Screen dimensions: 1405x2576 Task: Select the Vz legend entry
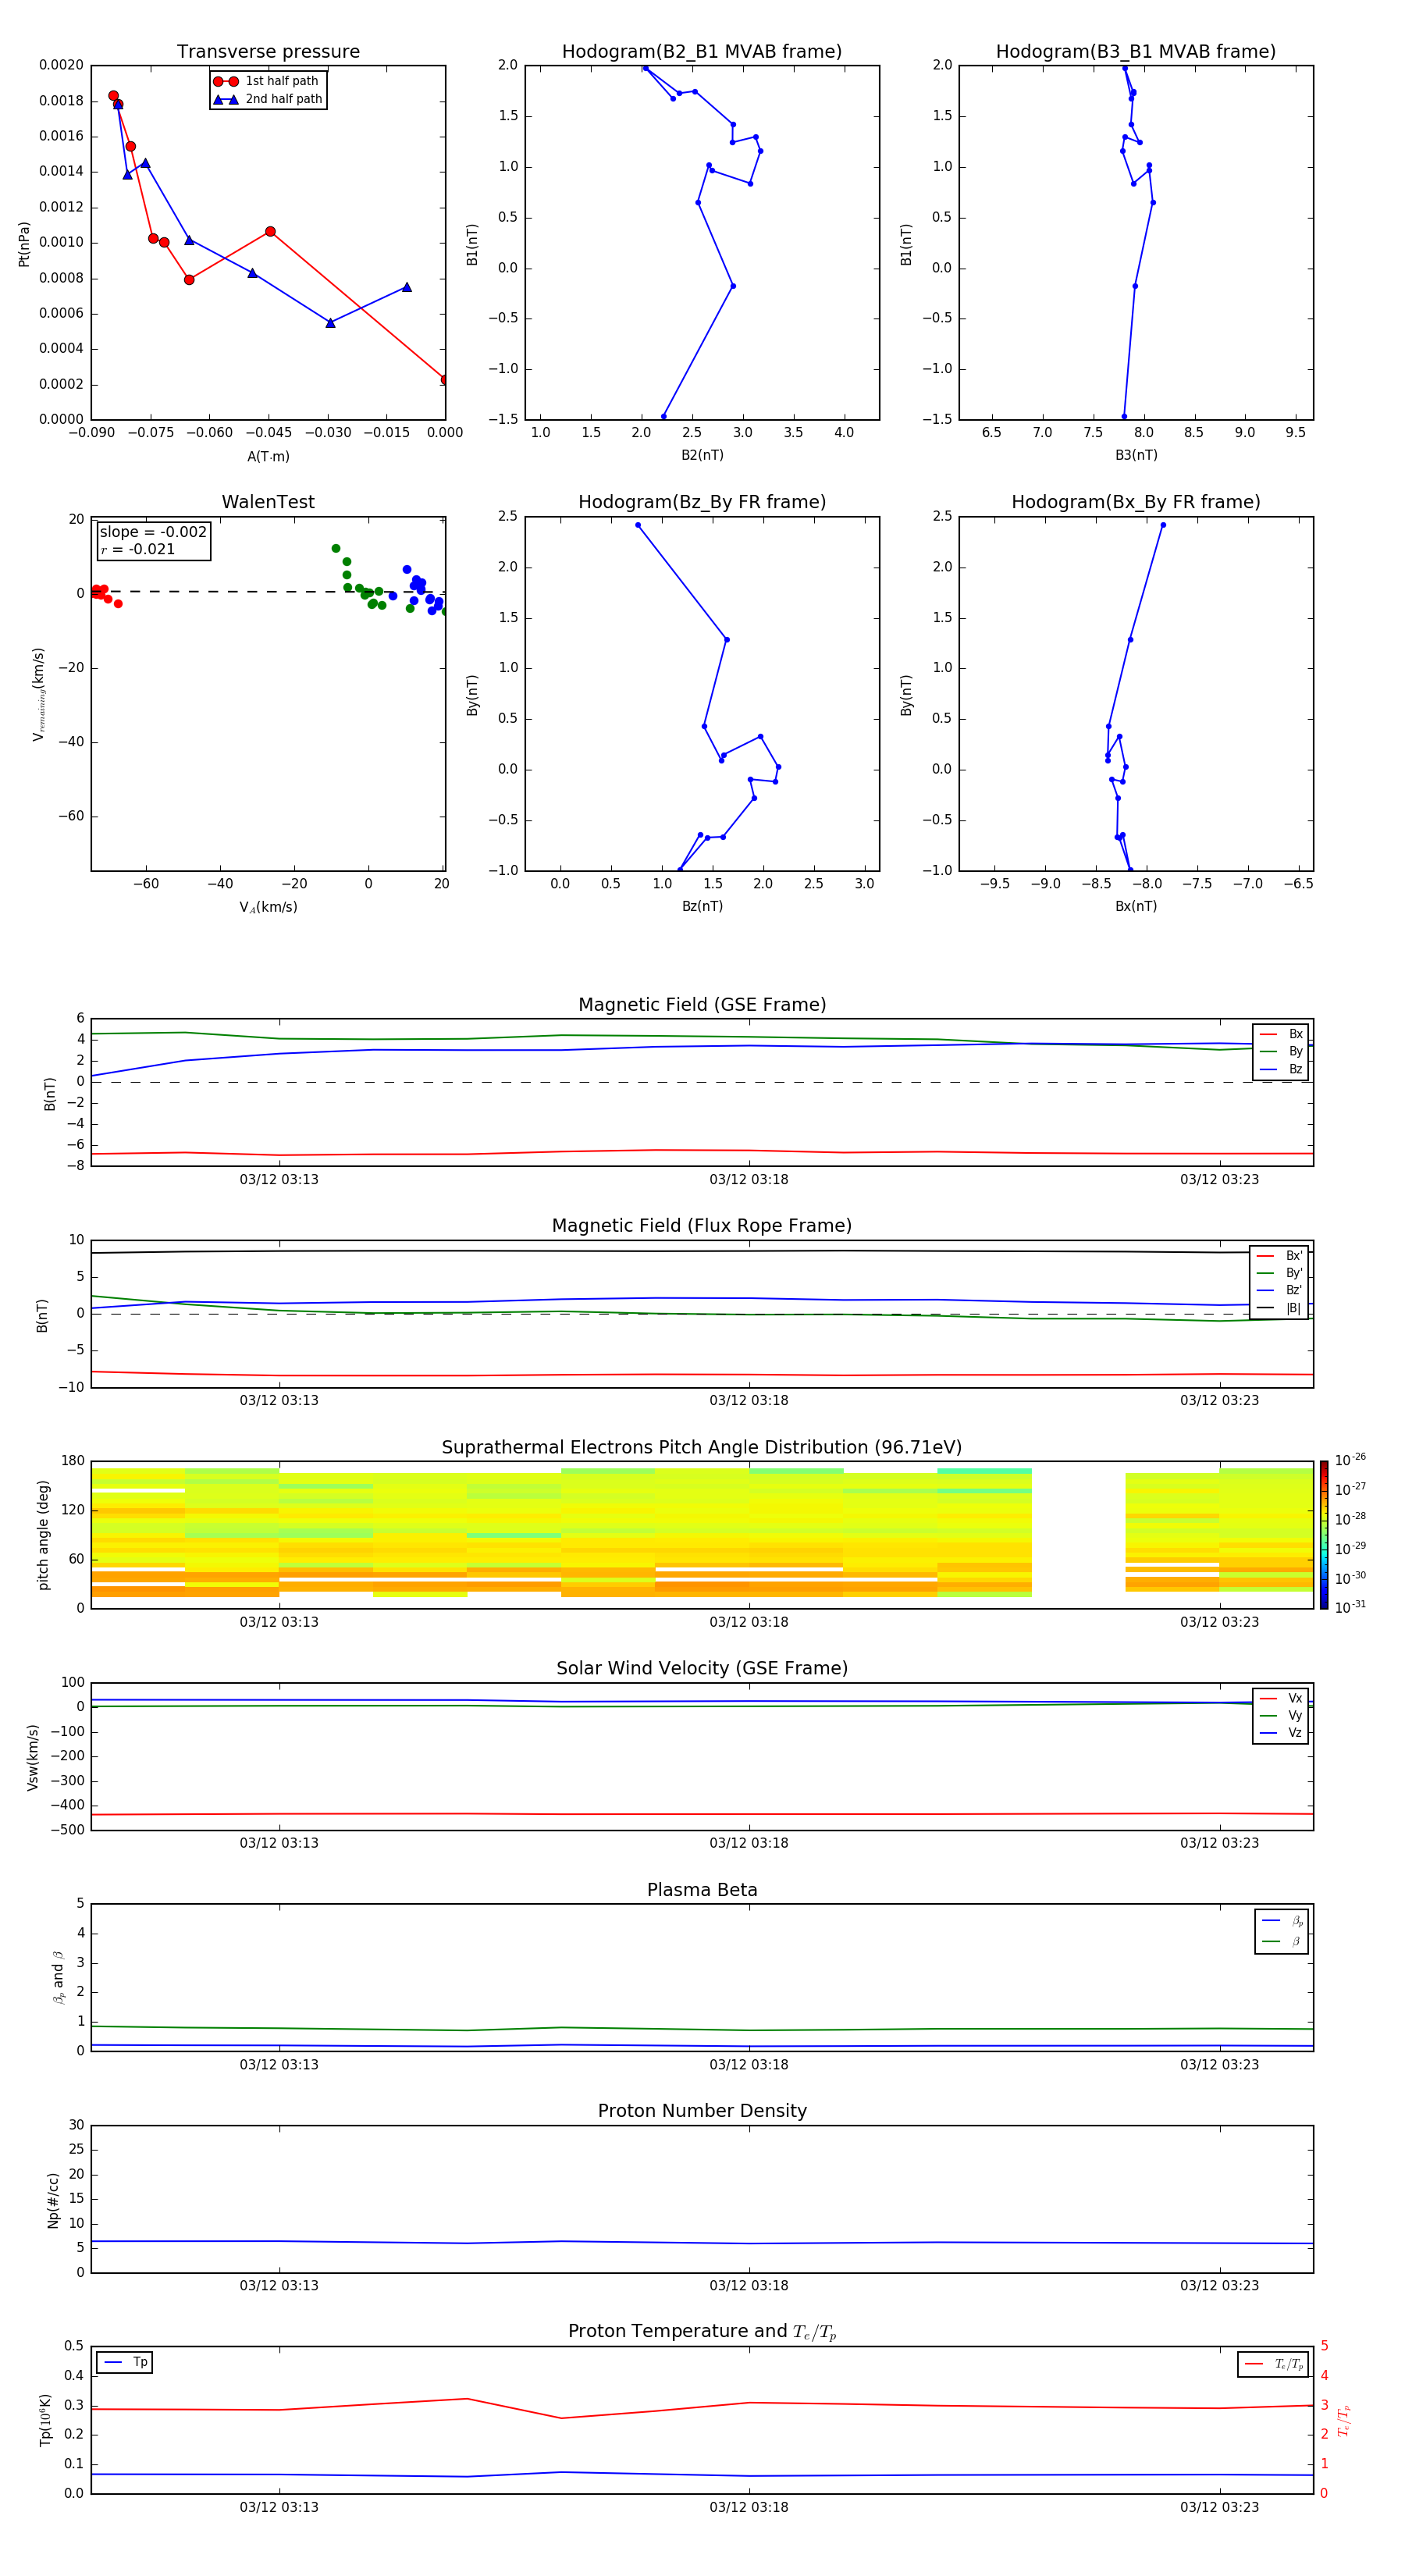coord(1281,1733)
